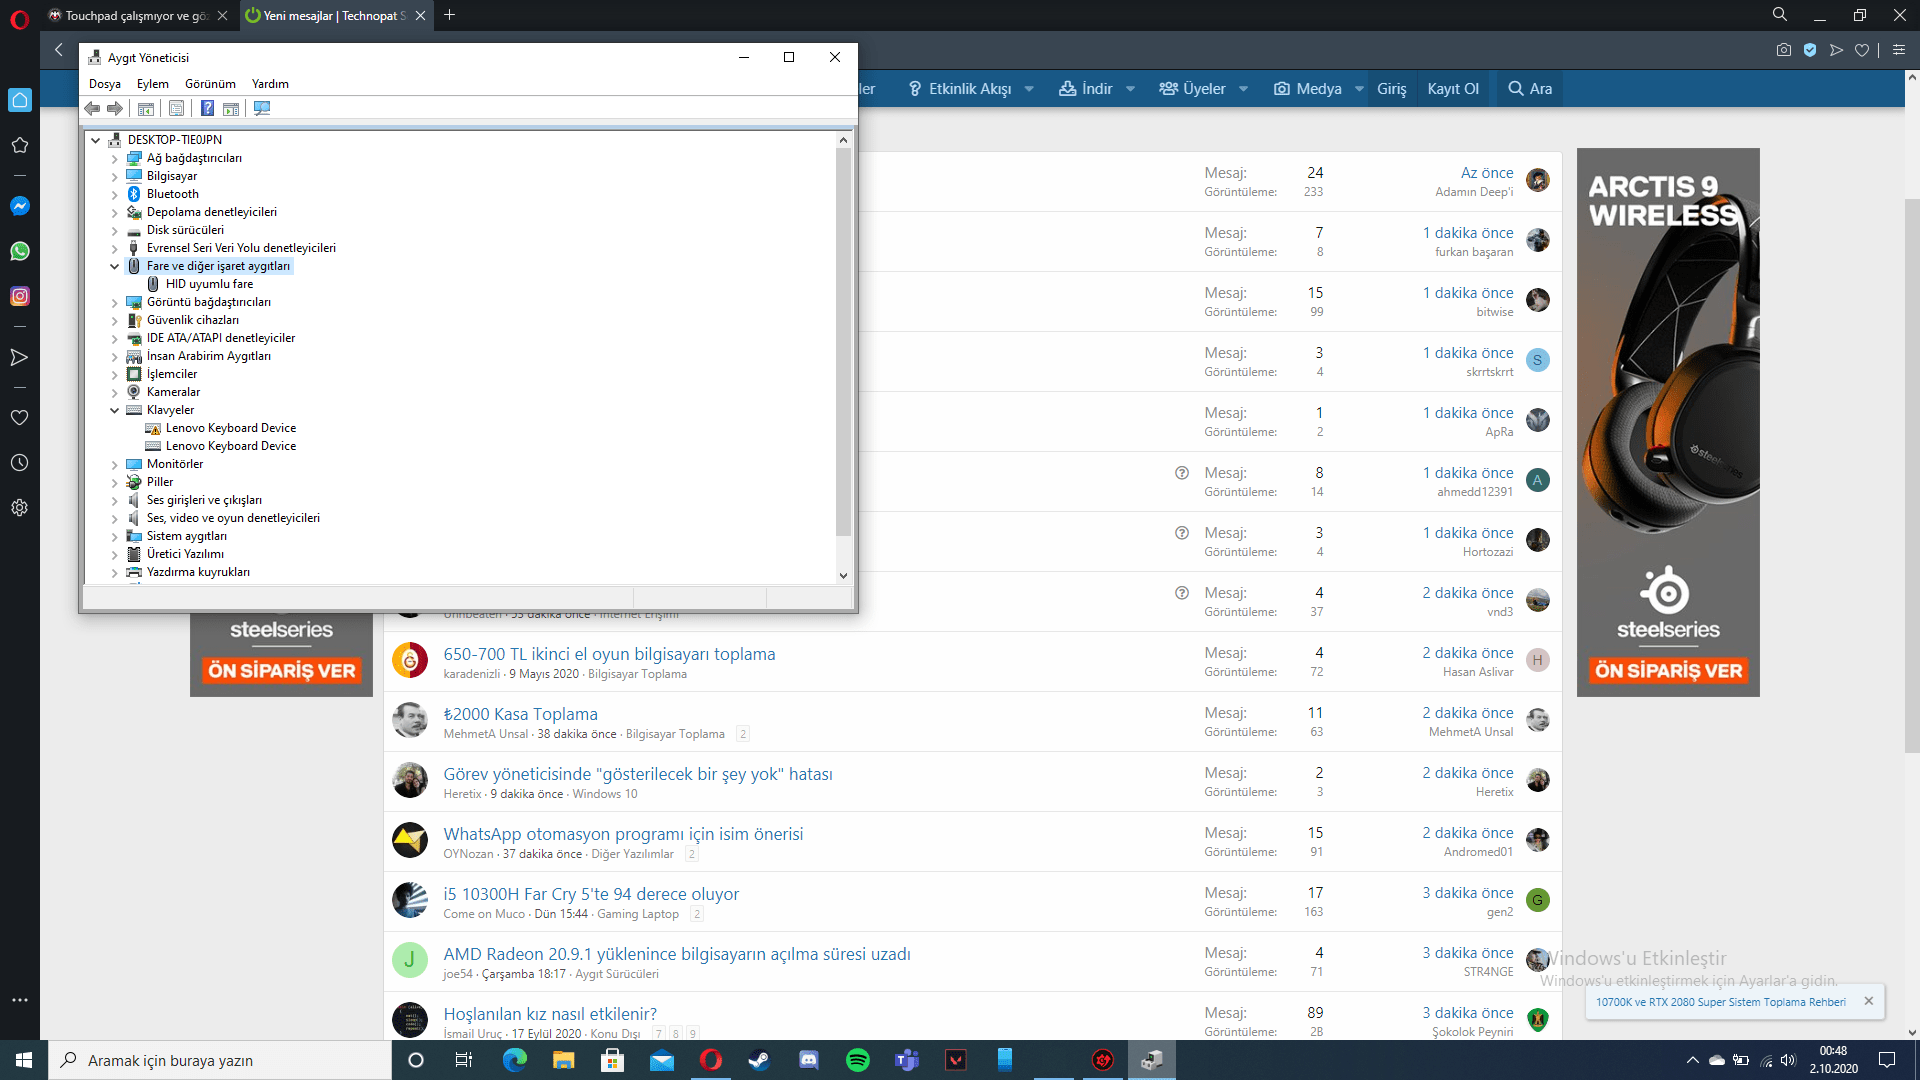Expand the Görüntü bağdaştırıcıları node
This screenshot has width=1920, height=1080.
(114, 302)
